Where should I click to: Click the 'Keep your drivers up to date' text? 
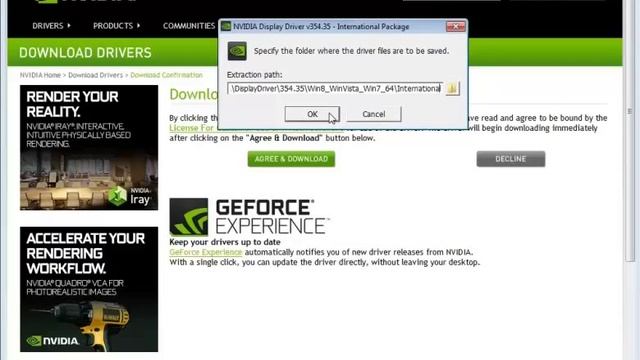(x=225, y=242)
